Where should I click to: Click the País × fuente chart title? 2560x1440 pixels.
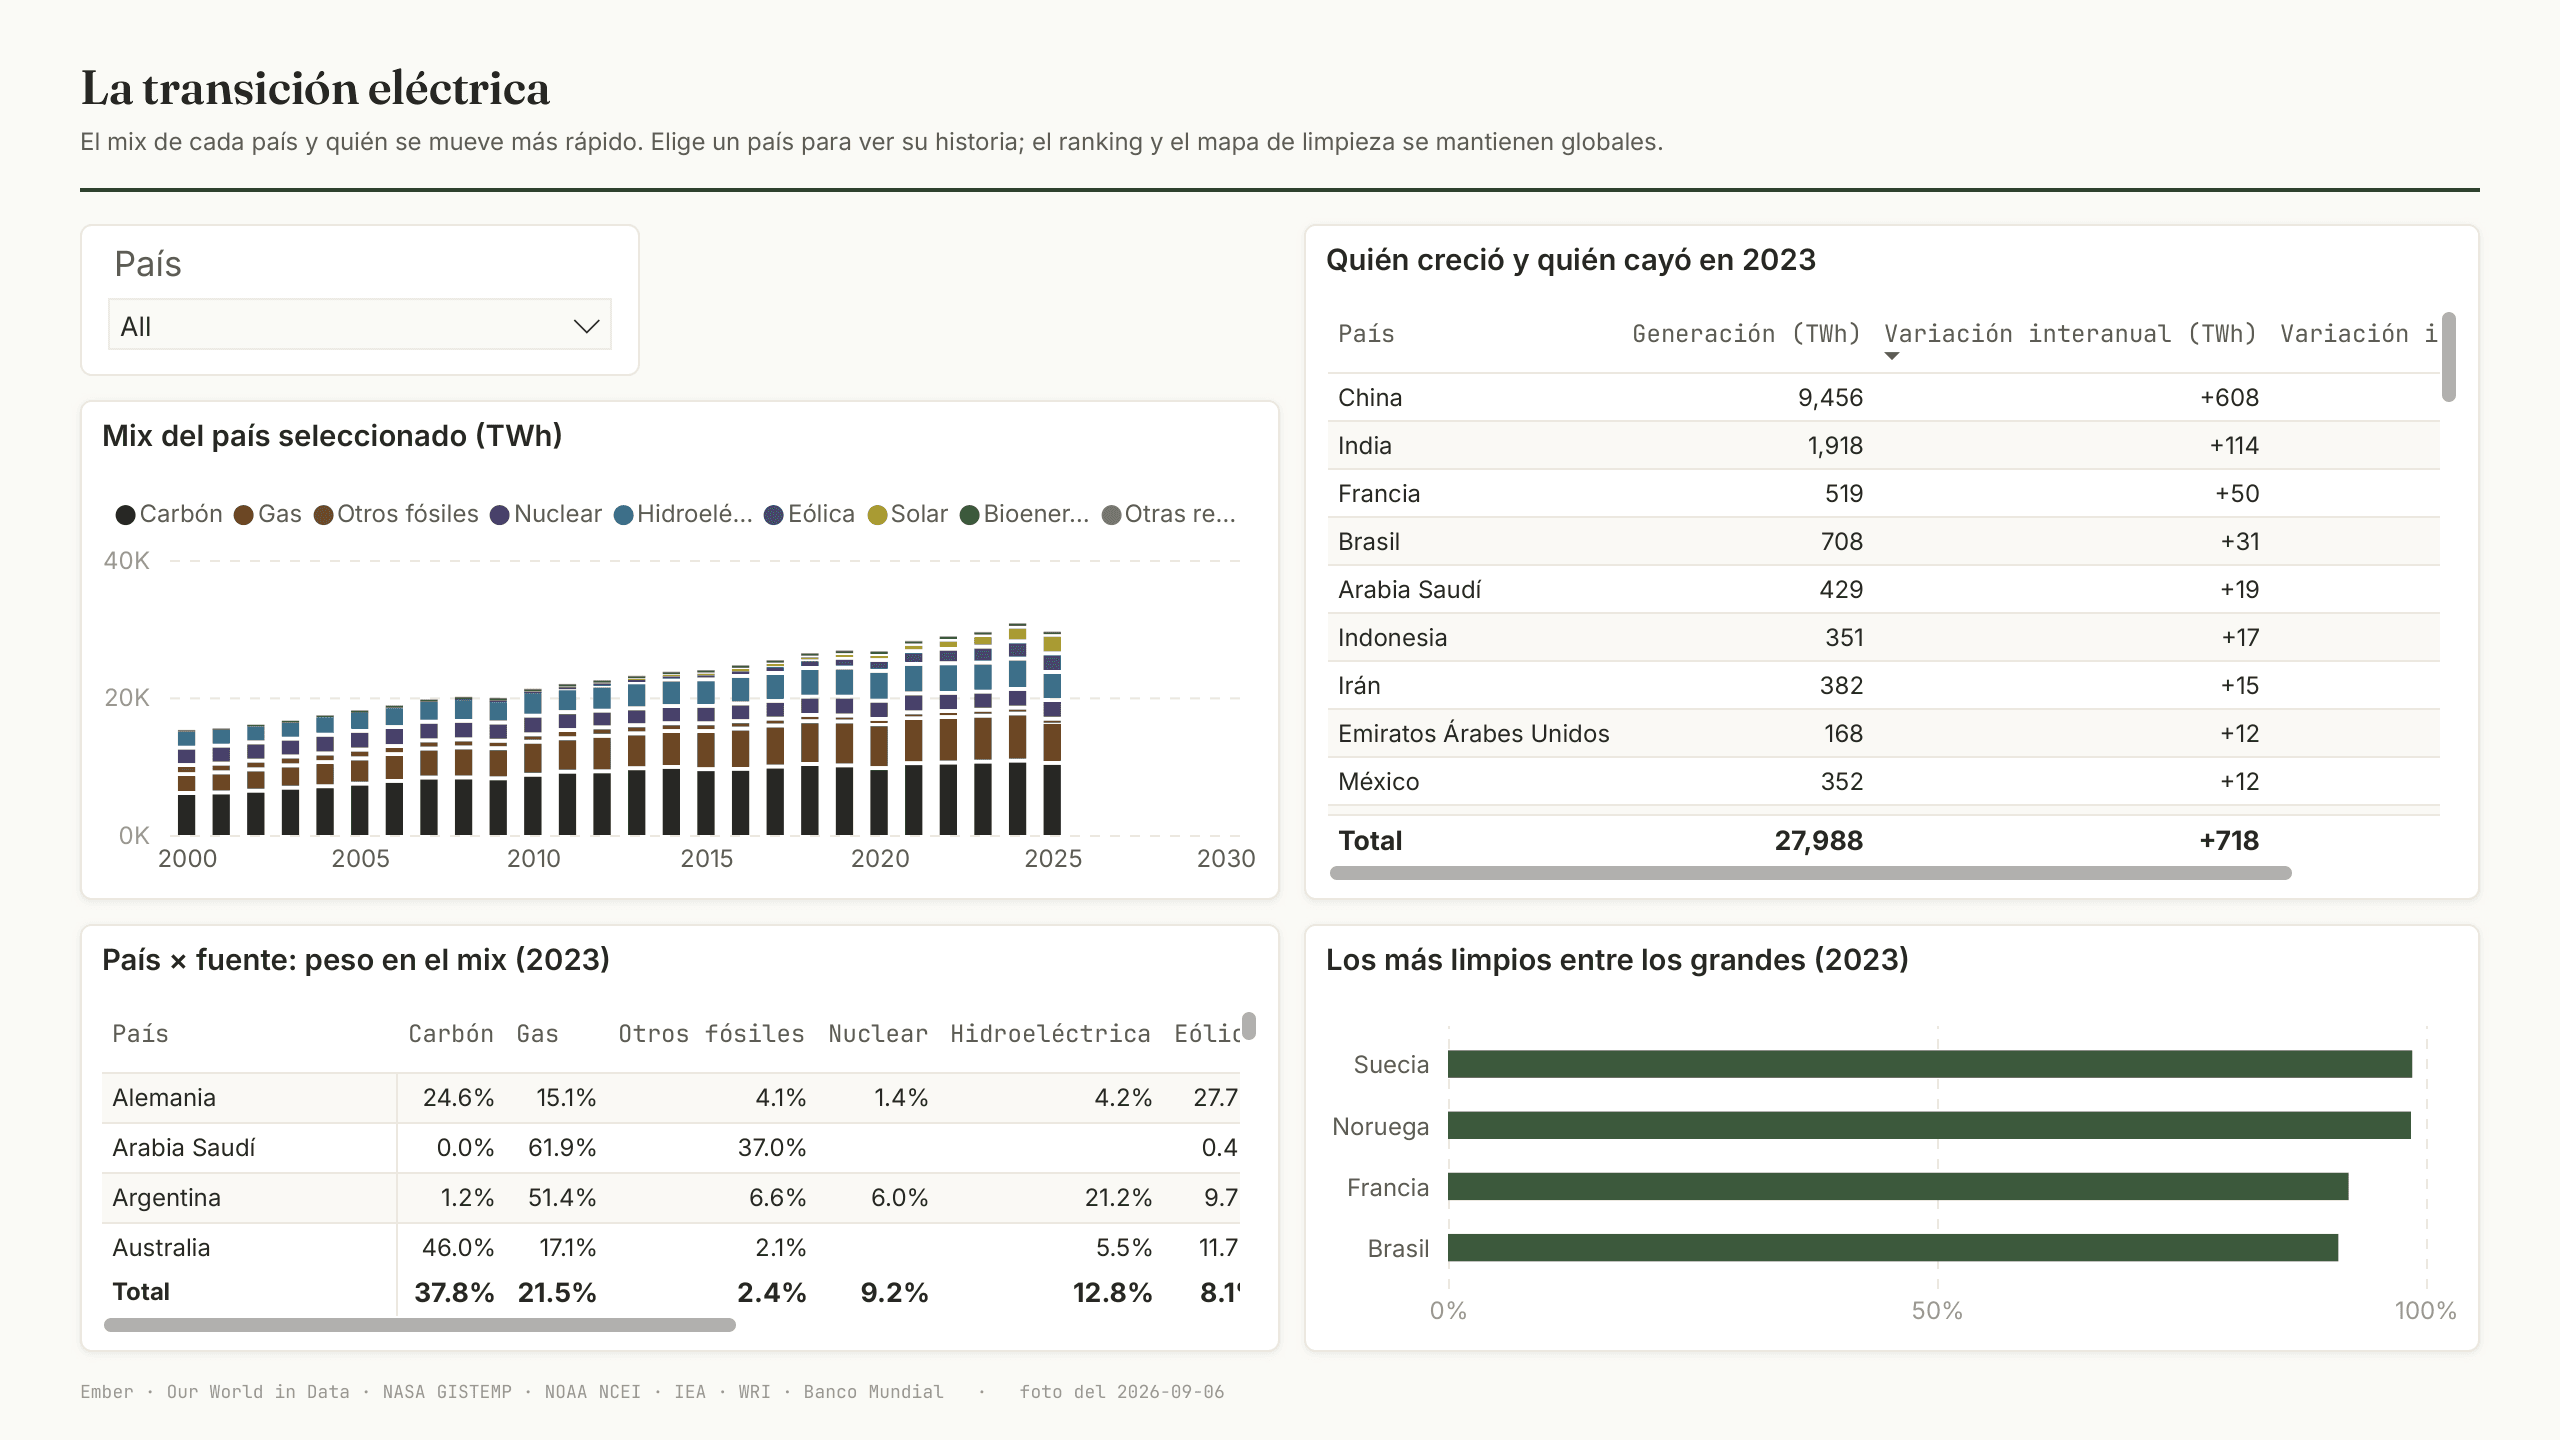(356, 960)
